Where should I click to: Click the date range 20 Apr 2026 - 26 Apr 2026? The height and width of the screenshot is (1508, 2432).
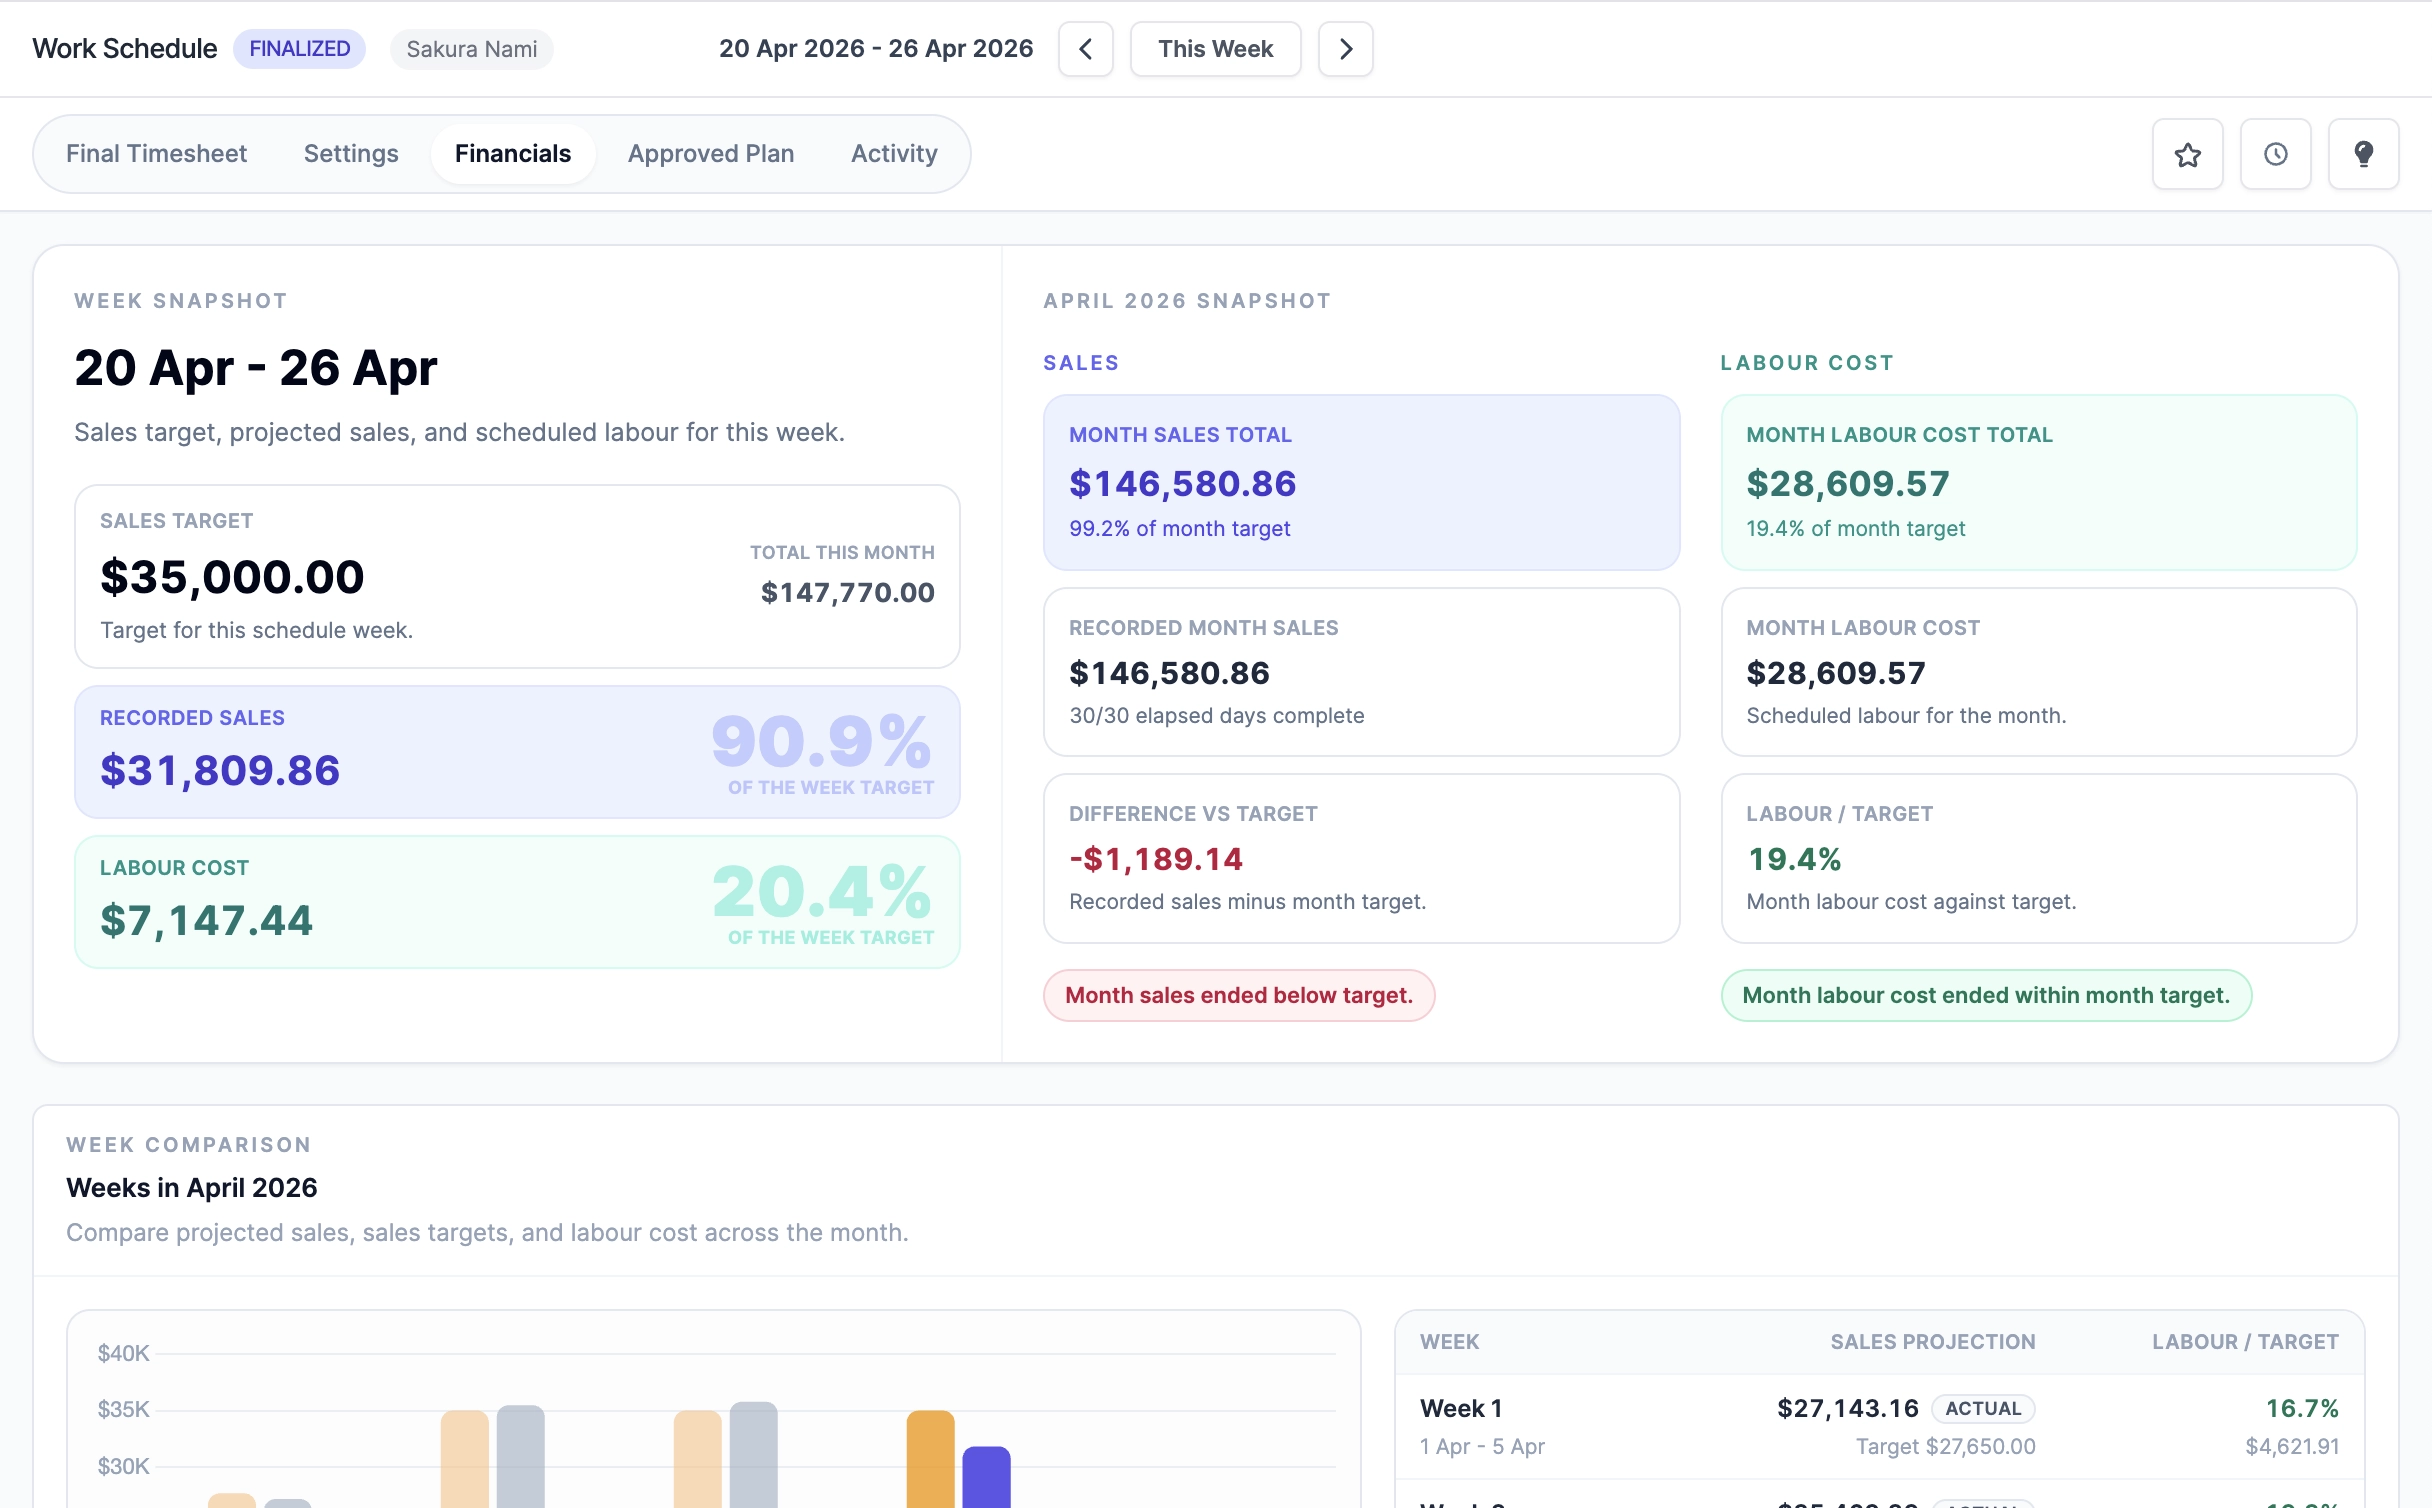(x=876, y=49)
